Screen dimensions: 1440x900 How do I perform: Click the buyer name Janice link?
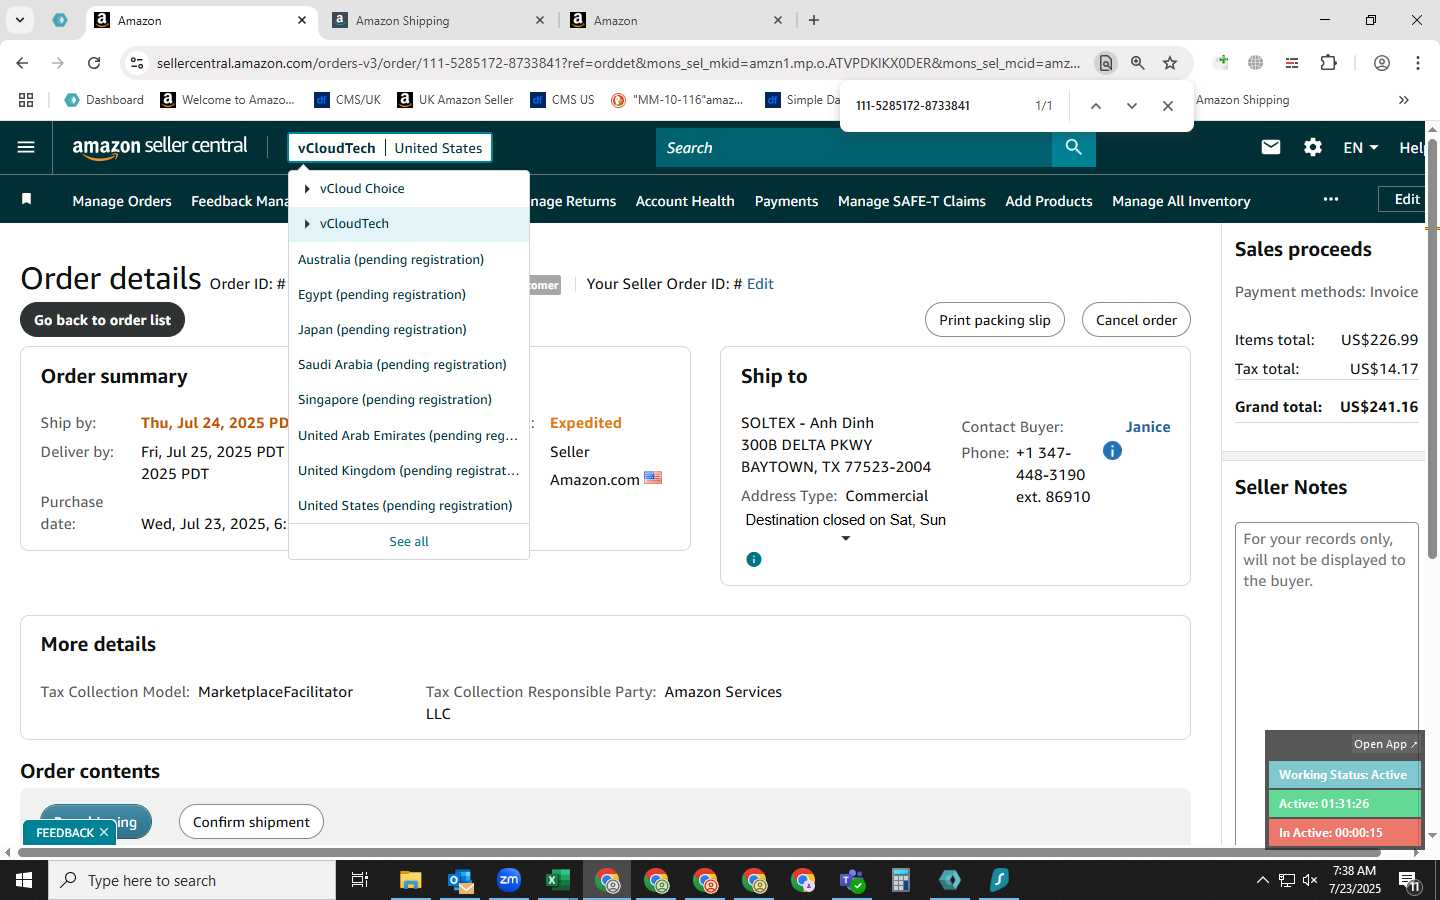click(1148, 427)
